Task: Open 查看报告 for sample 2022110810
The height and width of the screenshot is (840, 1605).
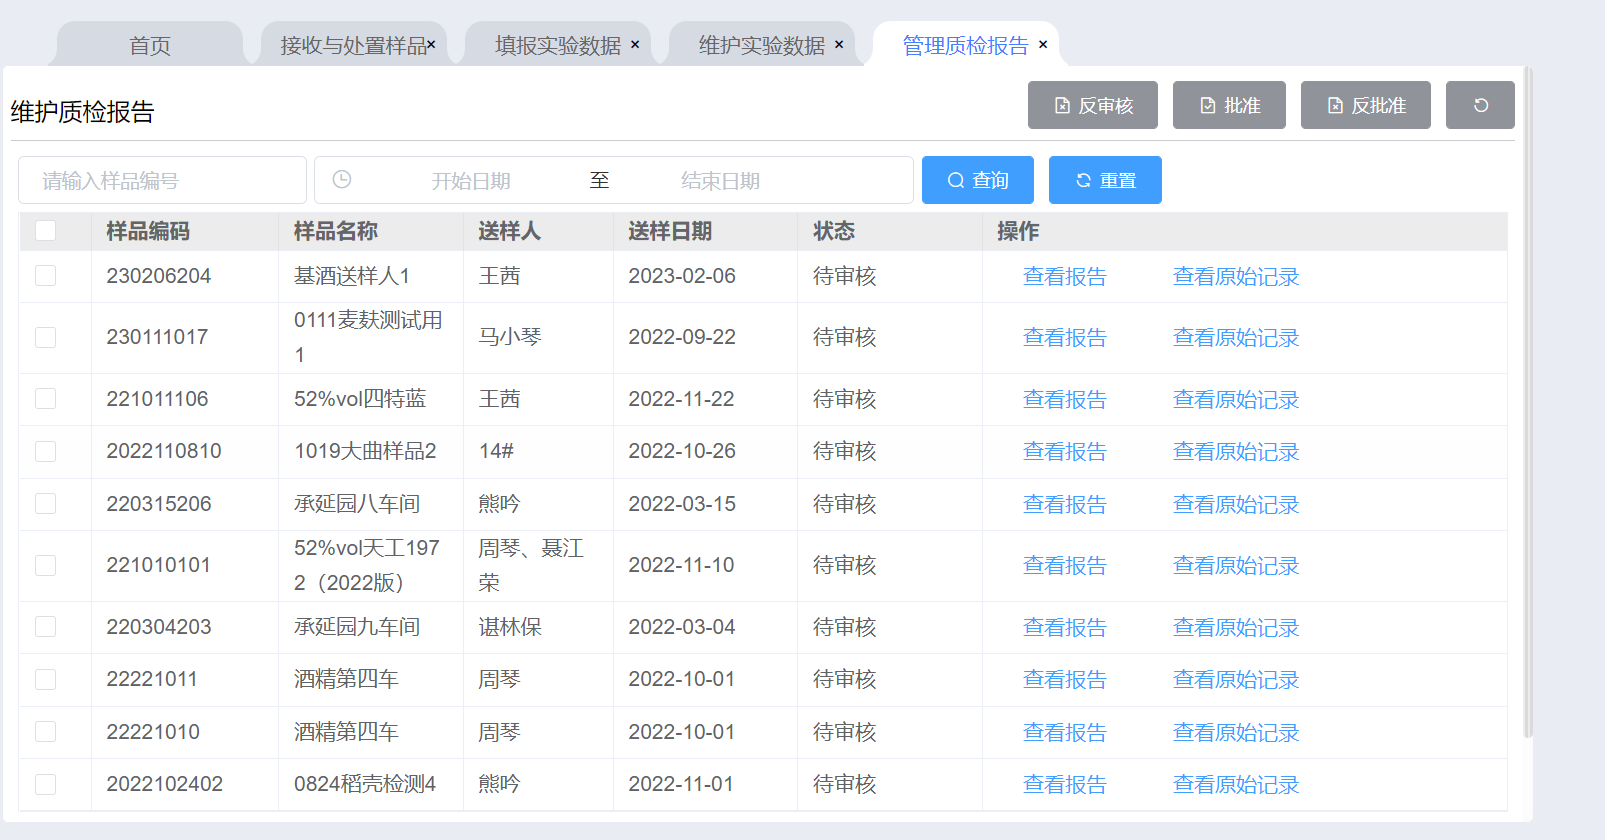Action: (x=1065, y=452)
